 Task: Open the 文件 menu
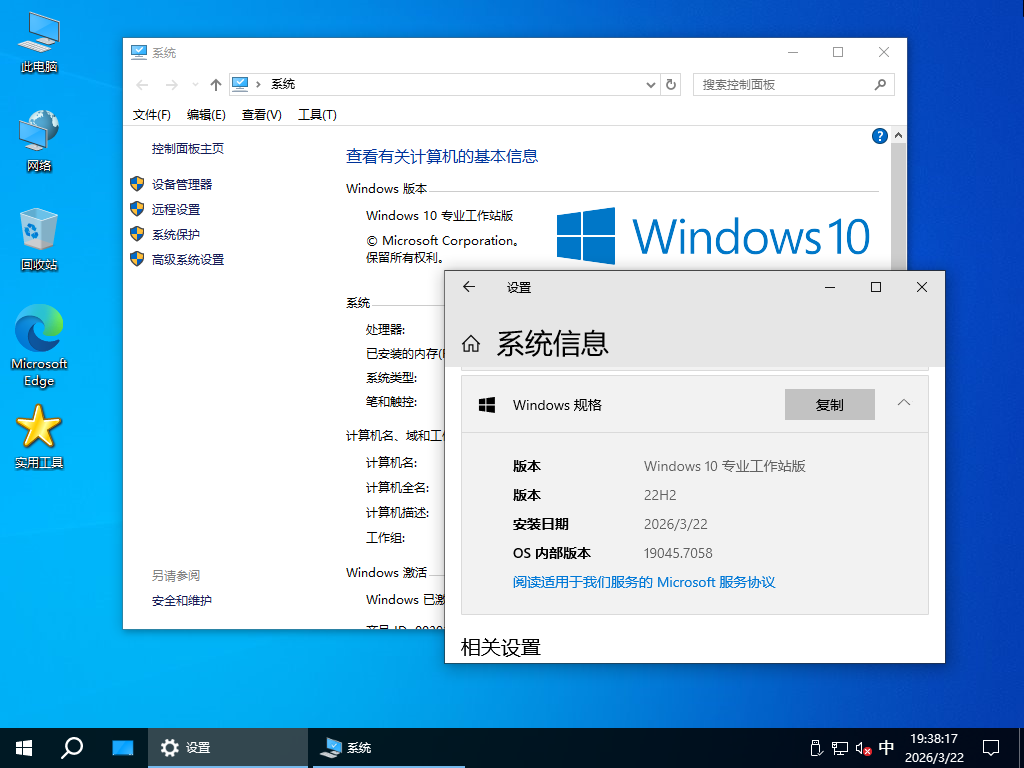150,114
